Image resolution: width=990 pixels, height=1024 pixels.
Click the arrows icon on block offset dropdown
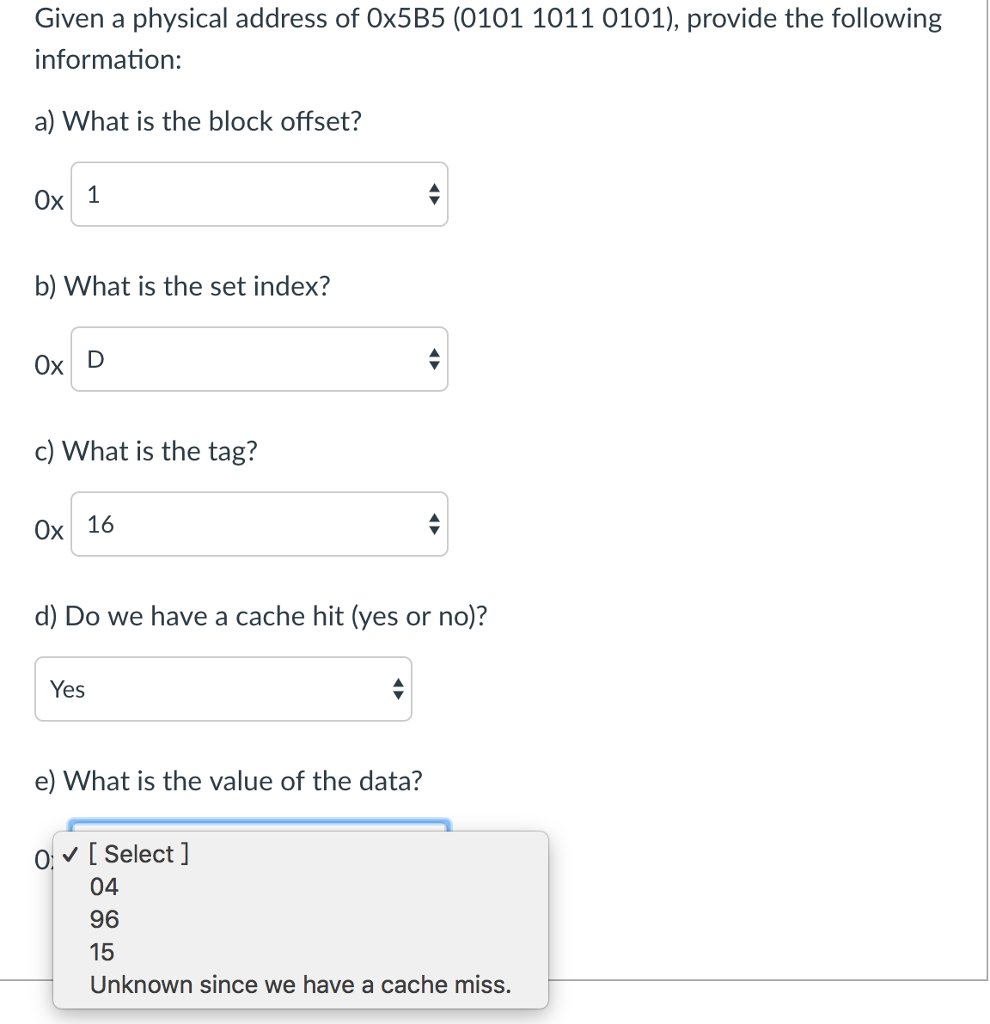(433, 195)
